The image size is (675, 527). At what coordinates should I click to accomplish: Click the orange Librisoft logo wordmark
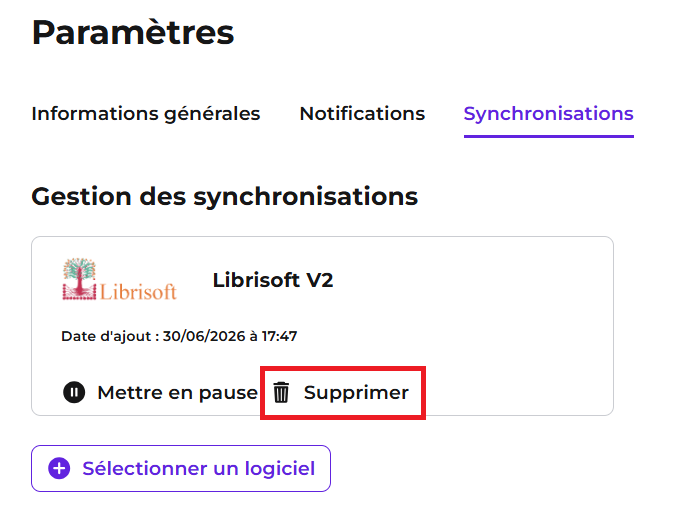(x=138, y=292)
